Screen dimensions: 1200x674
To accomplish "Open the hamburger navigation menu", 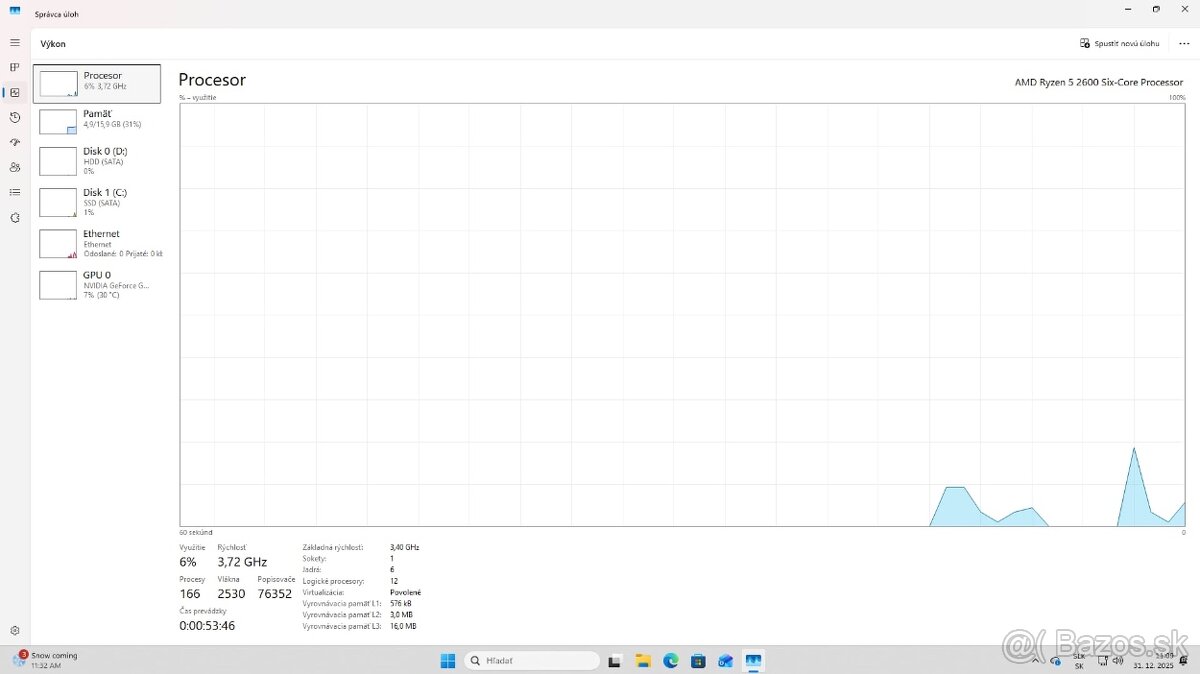I will pos(15,43).
